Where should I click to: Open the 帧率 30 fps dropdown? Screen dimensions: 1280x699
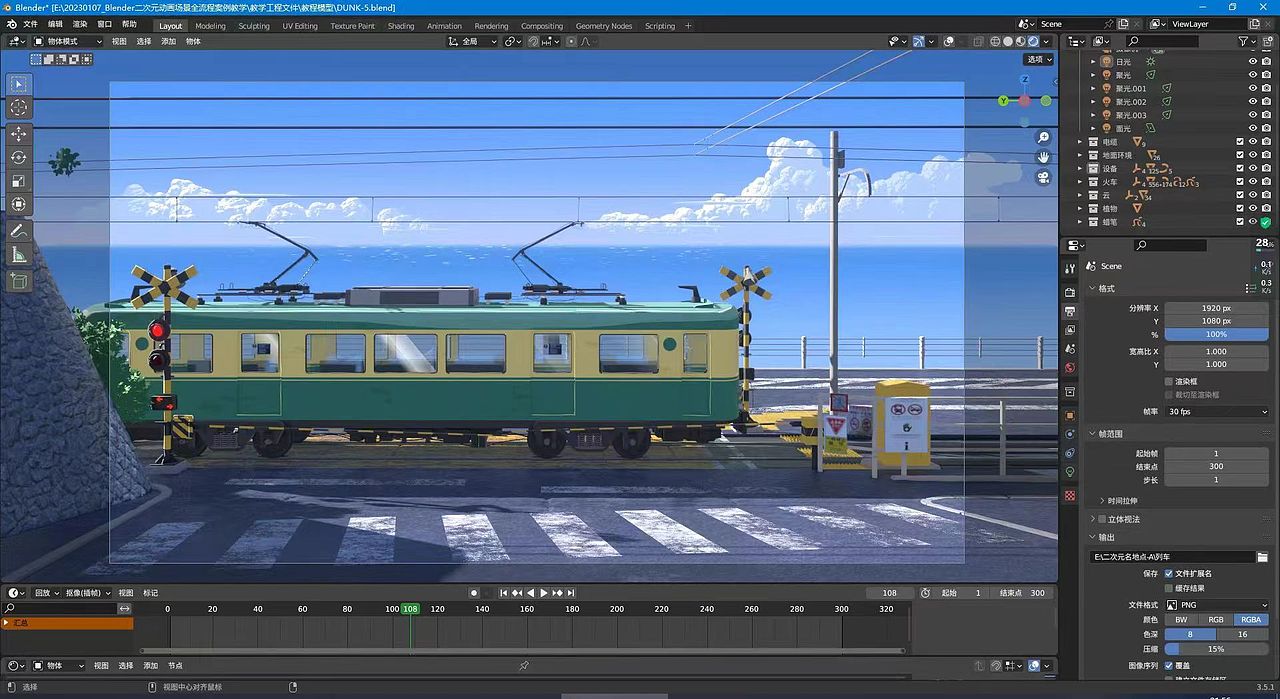pos(1217,412)
